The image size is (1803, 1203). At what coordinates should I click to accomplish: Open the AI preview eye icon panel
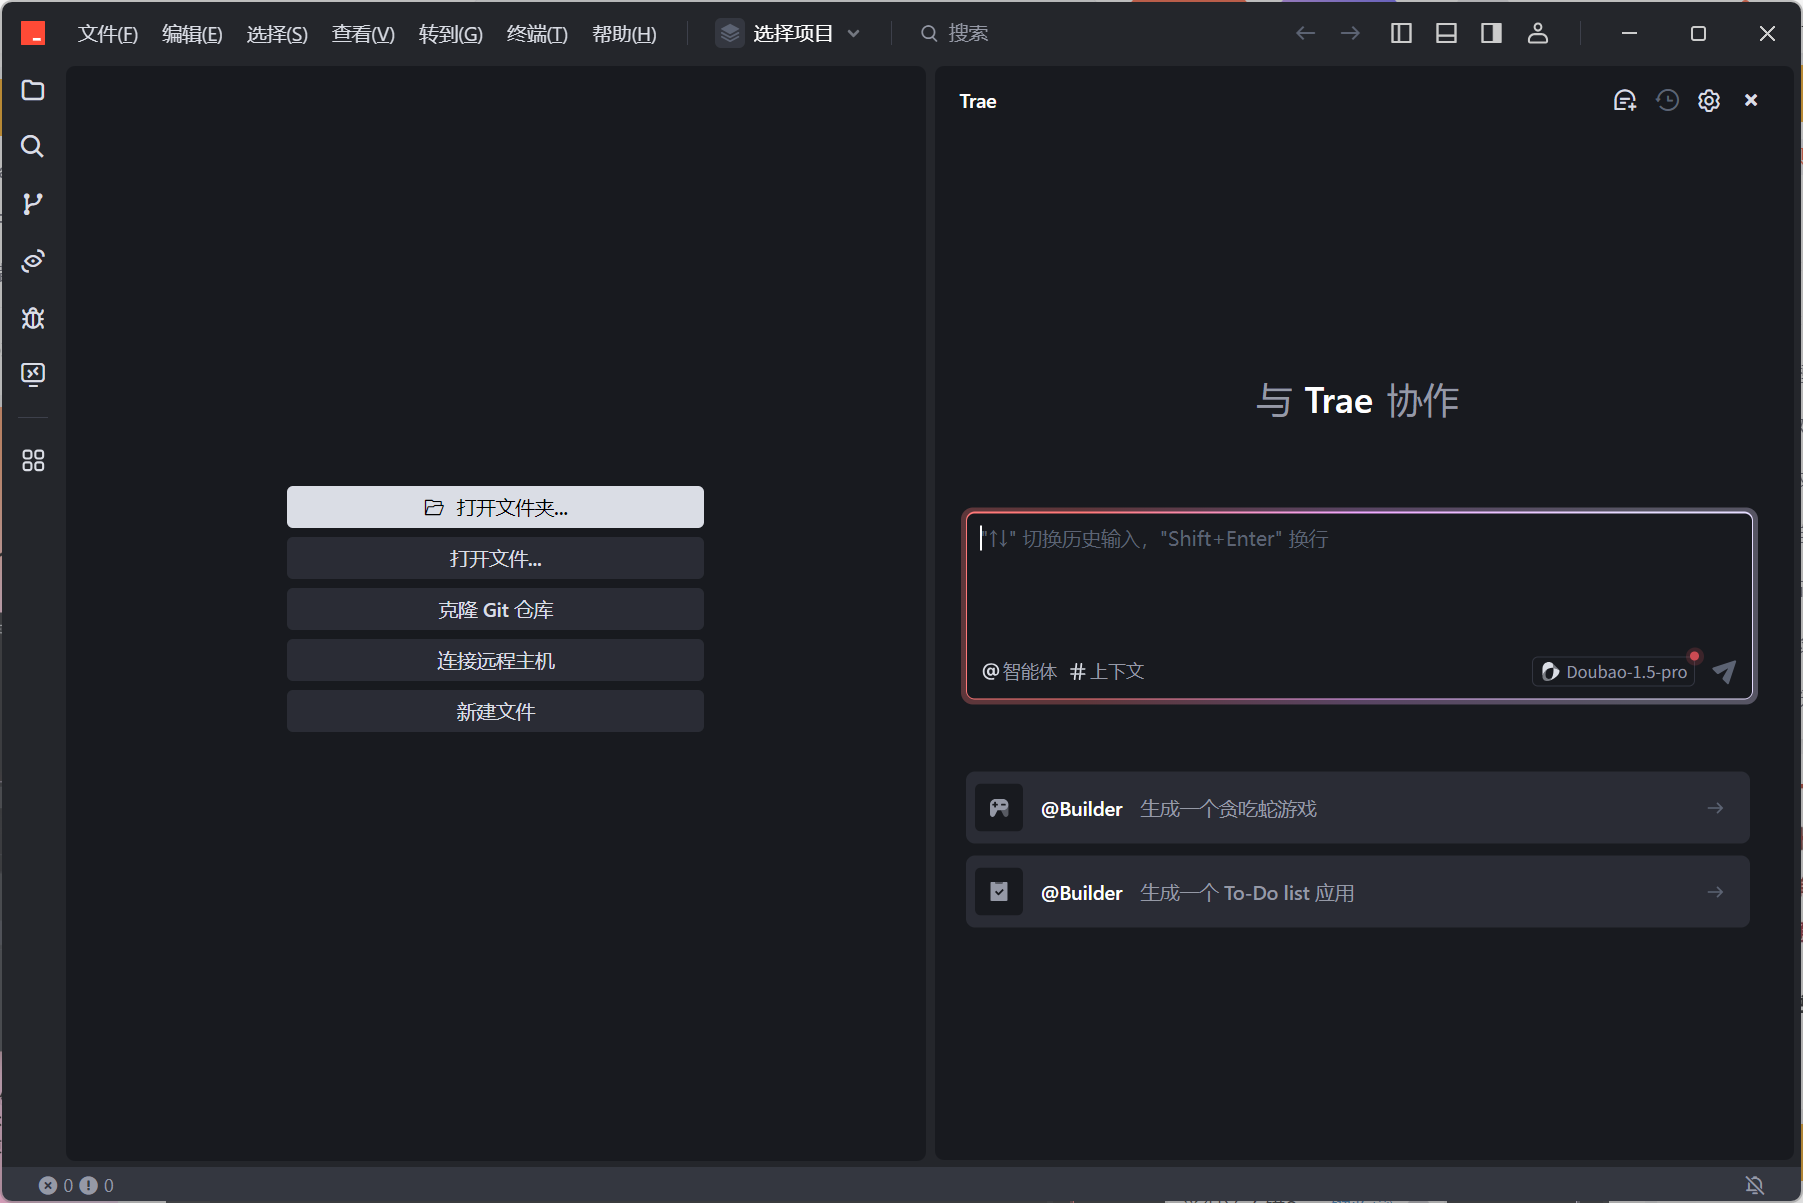click(33, 261)
